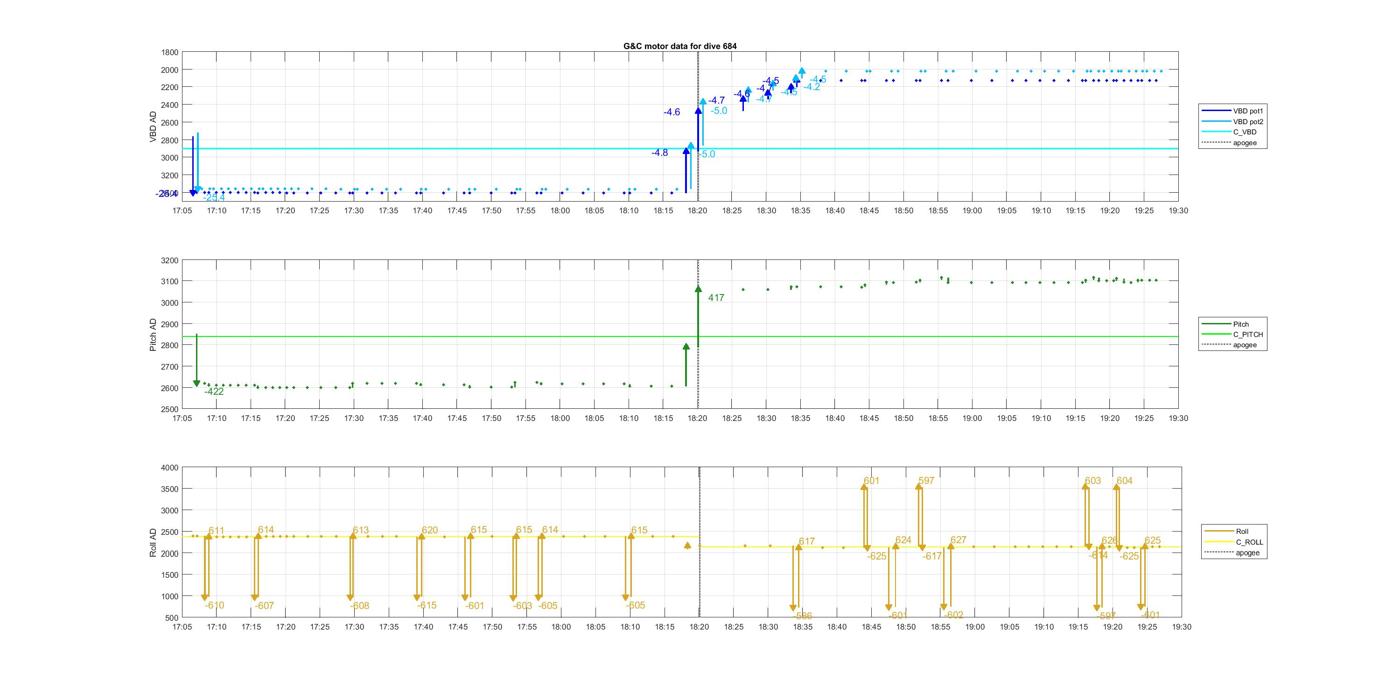Click the '-4.8' VBD rate label
The width and height of the screenshot is (1400, 693).
point(660,153)
